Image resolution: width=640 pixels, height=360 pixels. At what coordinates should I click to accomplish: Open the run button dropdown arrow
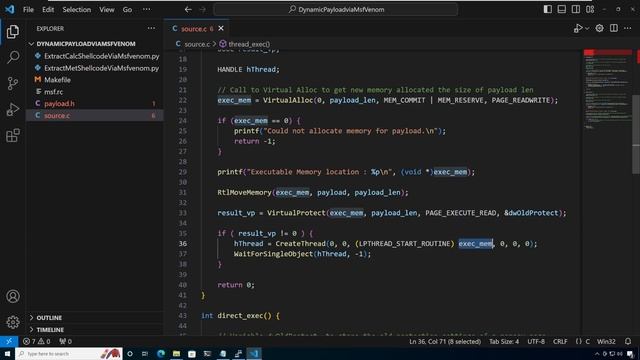click(587, 29)
